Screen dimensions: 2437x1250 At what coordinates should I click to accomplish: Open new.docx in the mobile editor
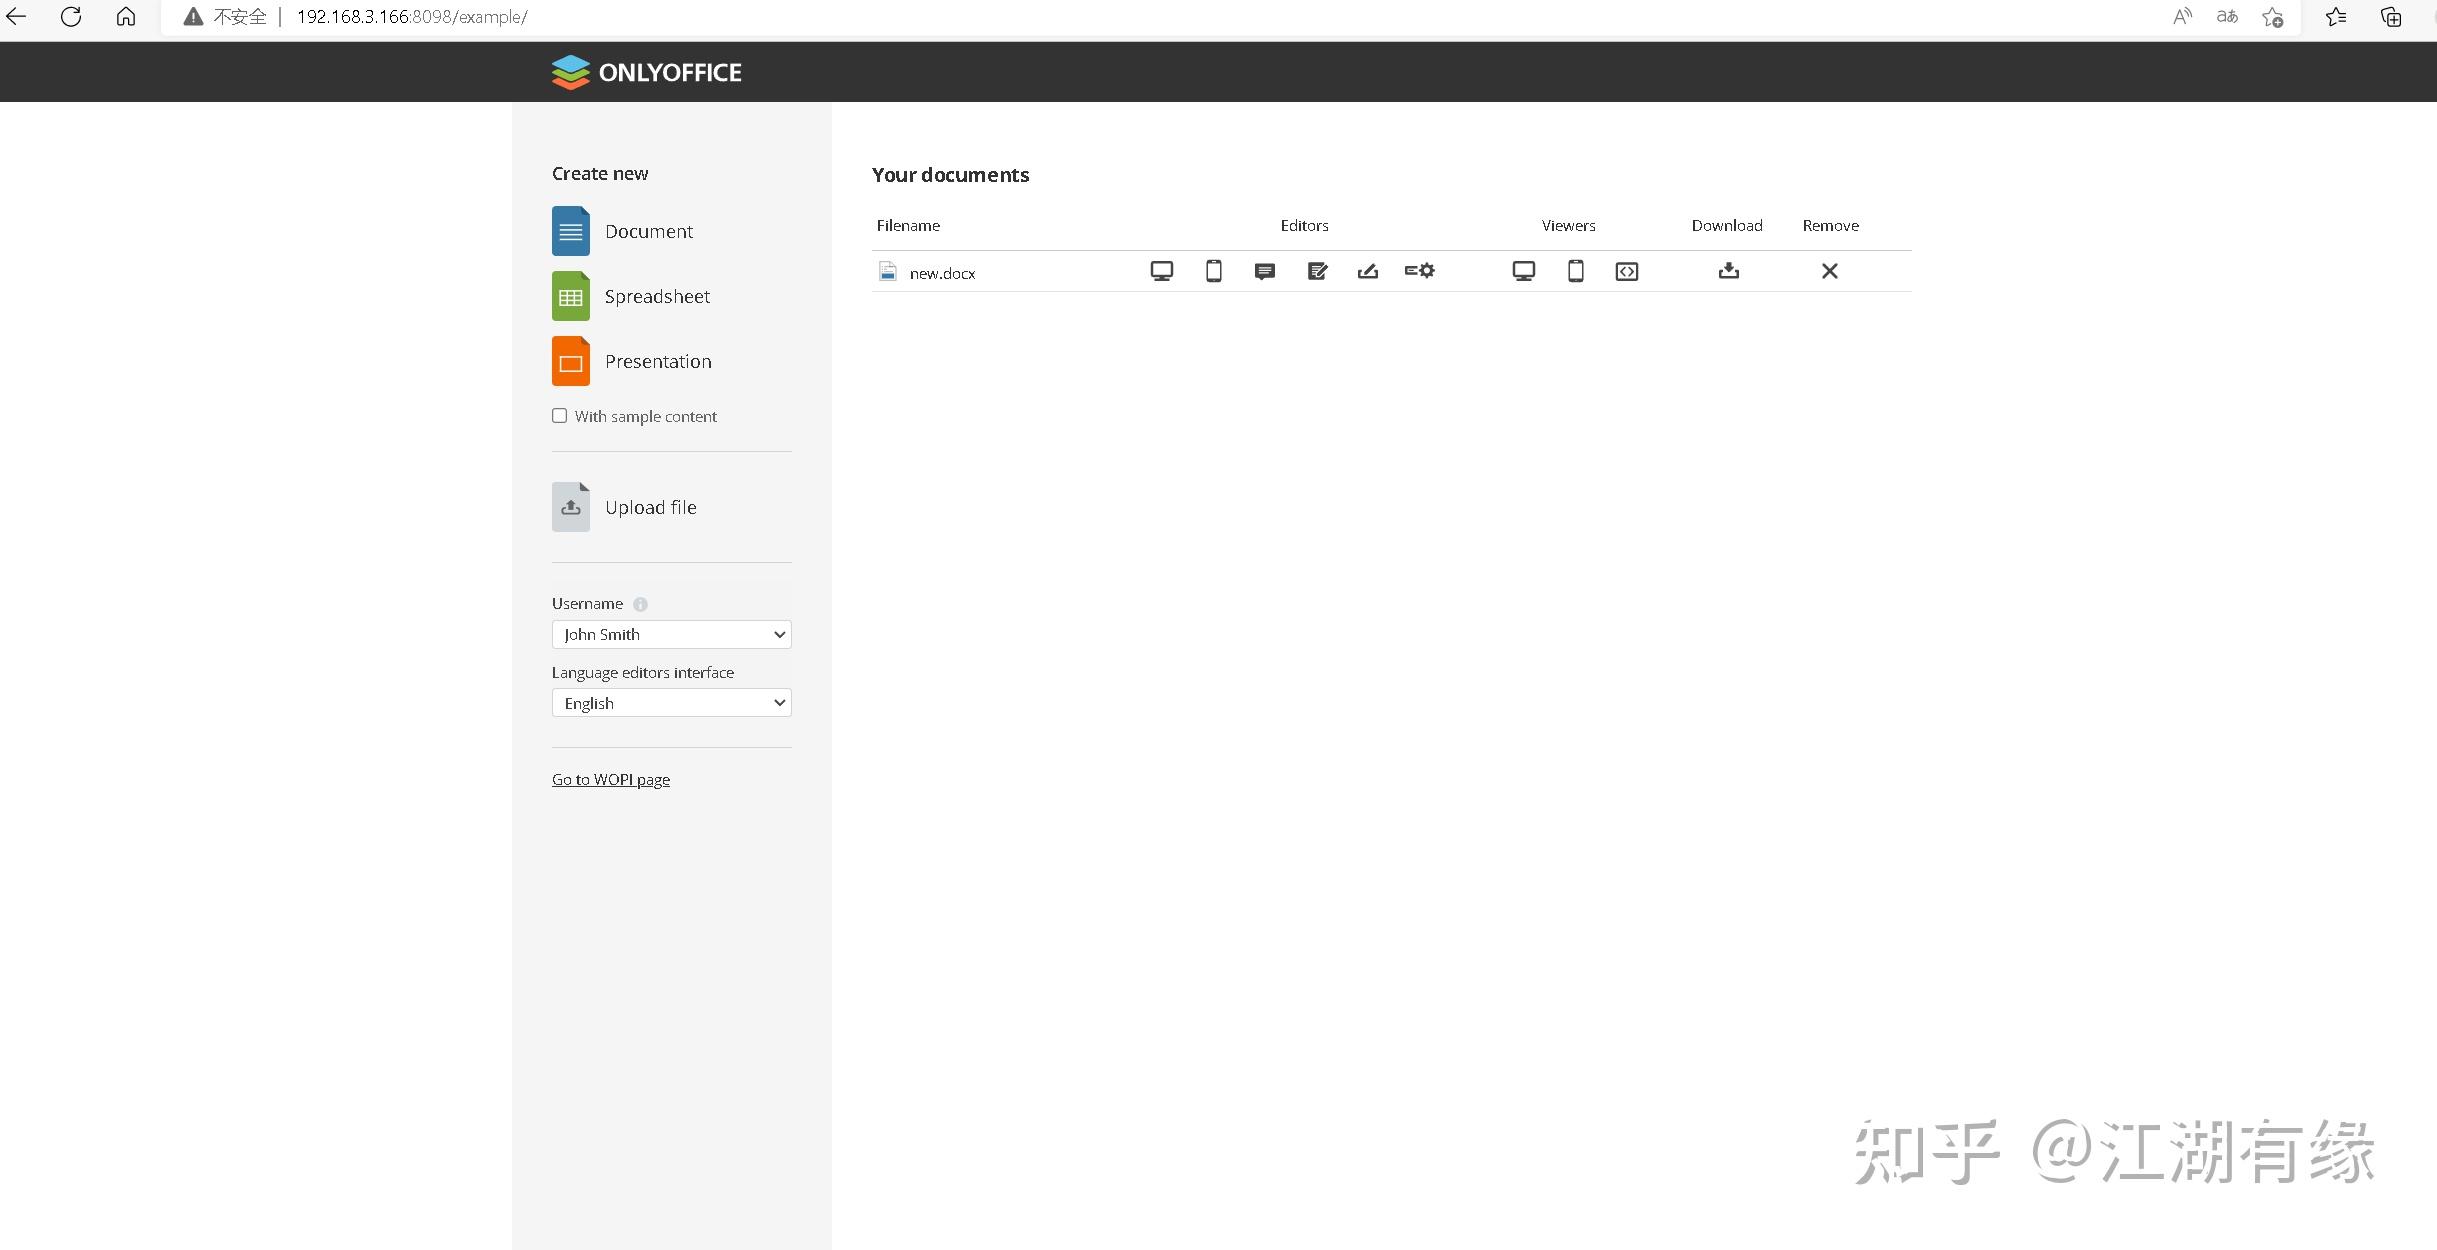1213,271
